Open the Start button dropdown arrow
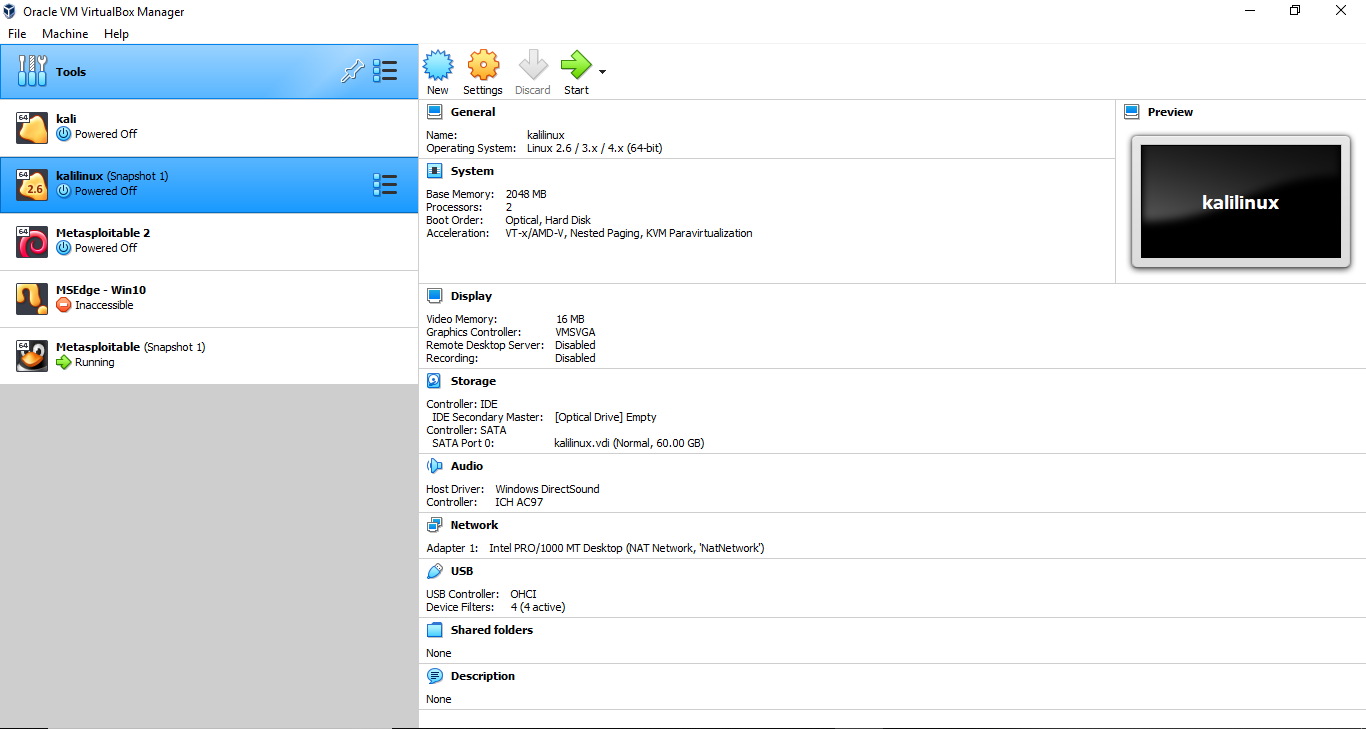 click(602, 72)
